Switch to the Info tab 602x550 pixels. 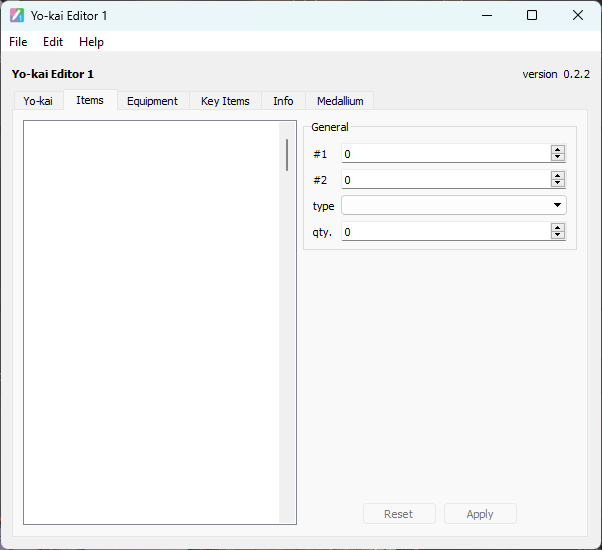283,101
